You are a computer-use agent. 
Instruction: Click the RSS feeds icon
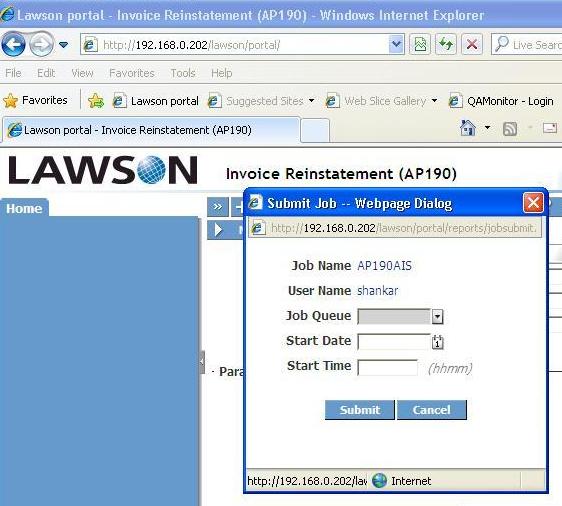[x=510, y=129]
